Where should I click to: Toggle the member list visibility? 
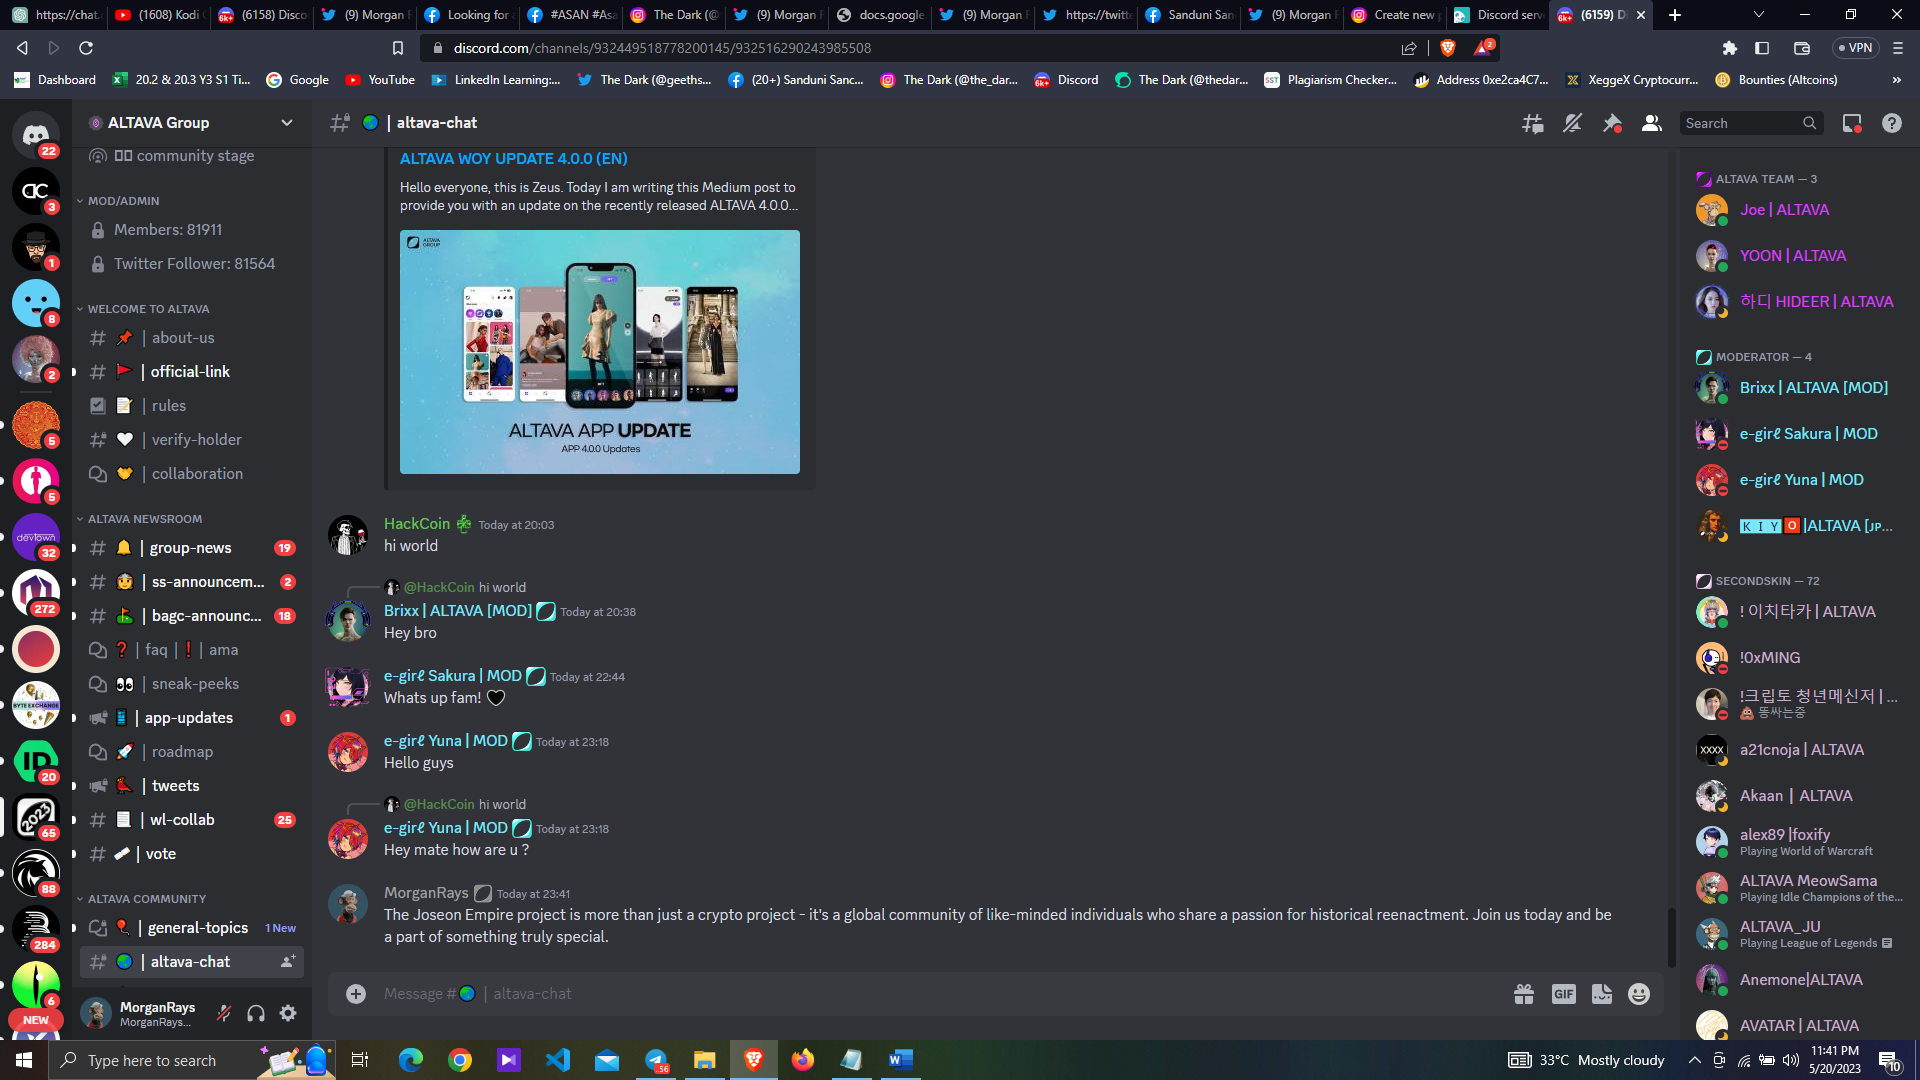1652,123
